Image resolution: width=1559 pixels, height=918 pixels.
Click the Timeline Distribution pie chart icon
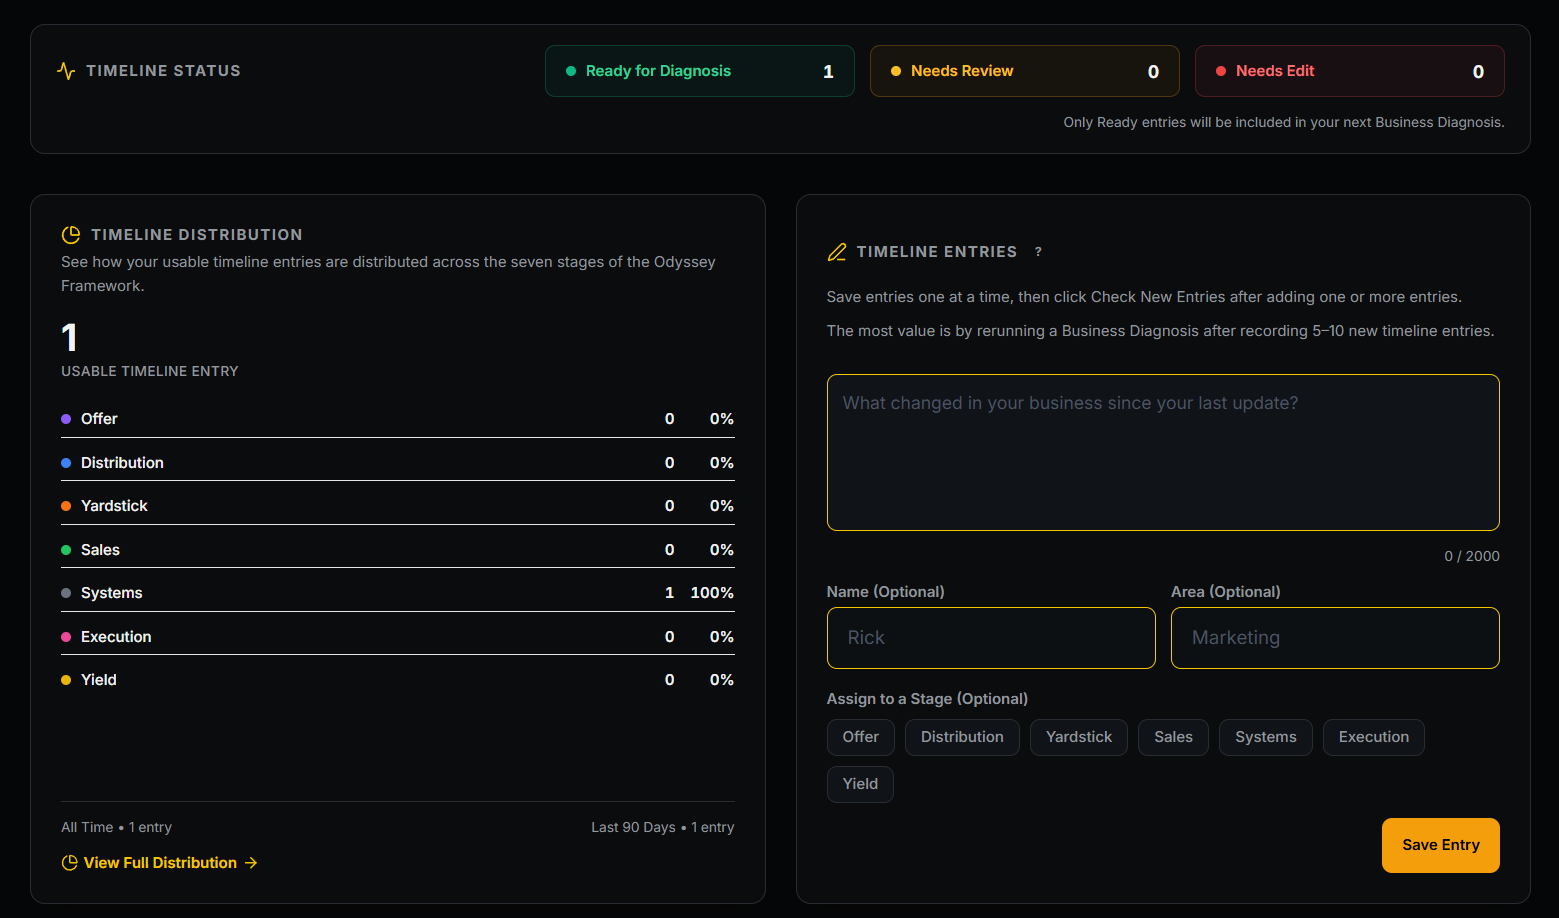[x=71, y=235]
